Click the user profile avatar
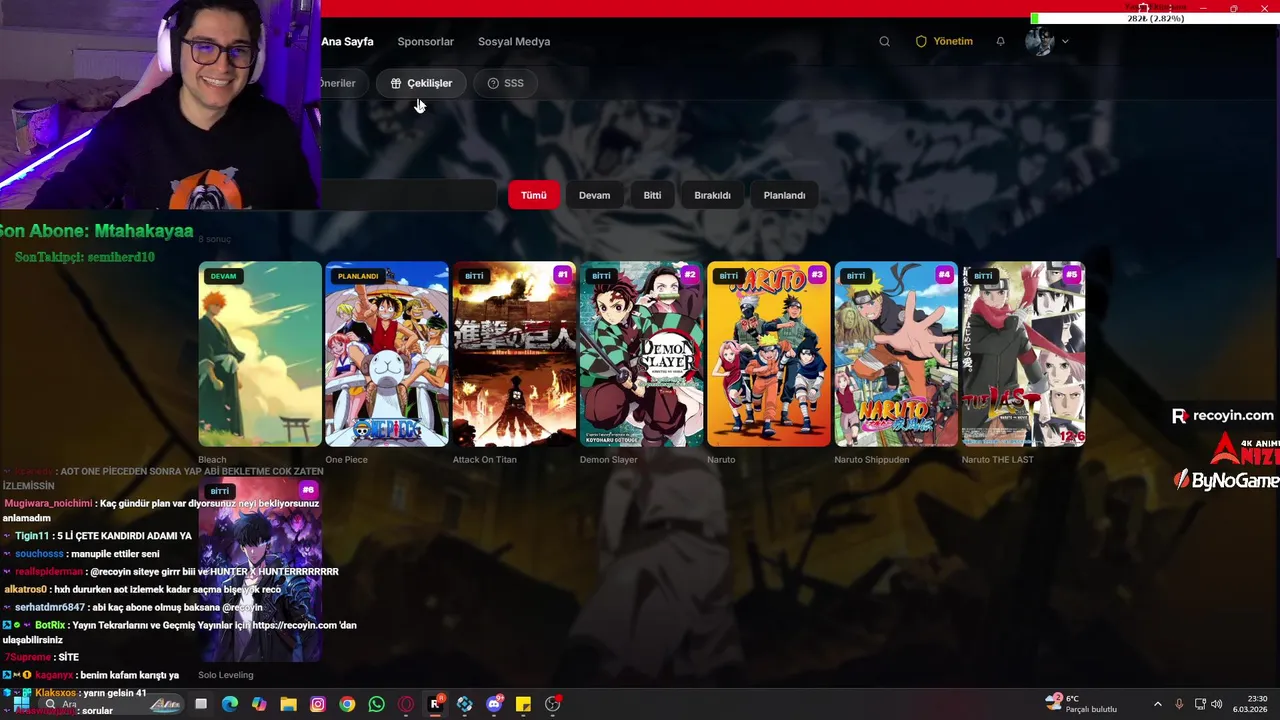Screen dimensions: 1280x720 pyautogui.click(x=1040, y=41)
